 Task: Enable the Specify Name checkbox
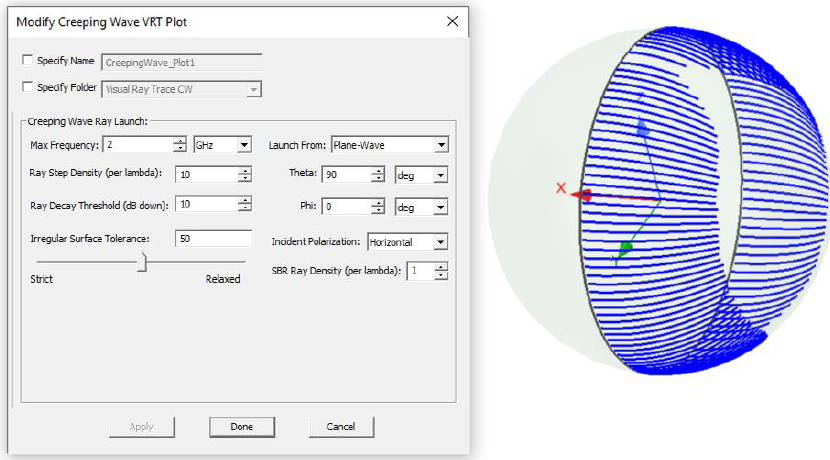[x=28, y=60]
